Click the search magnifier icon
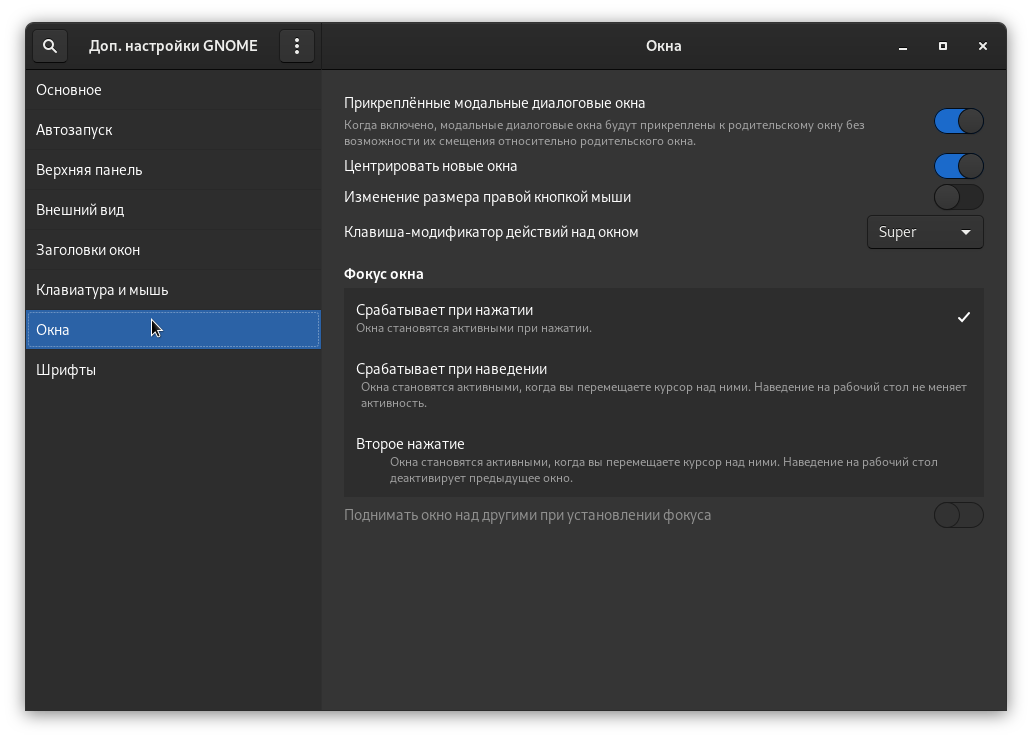The height and width of the screenshot is (739, 1032). coord(50,46)
